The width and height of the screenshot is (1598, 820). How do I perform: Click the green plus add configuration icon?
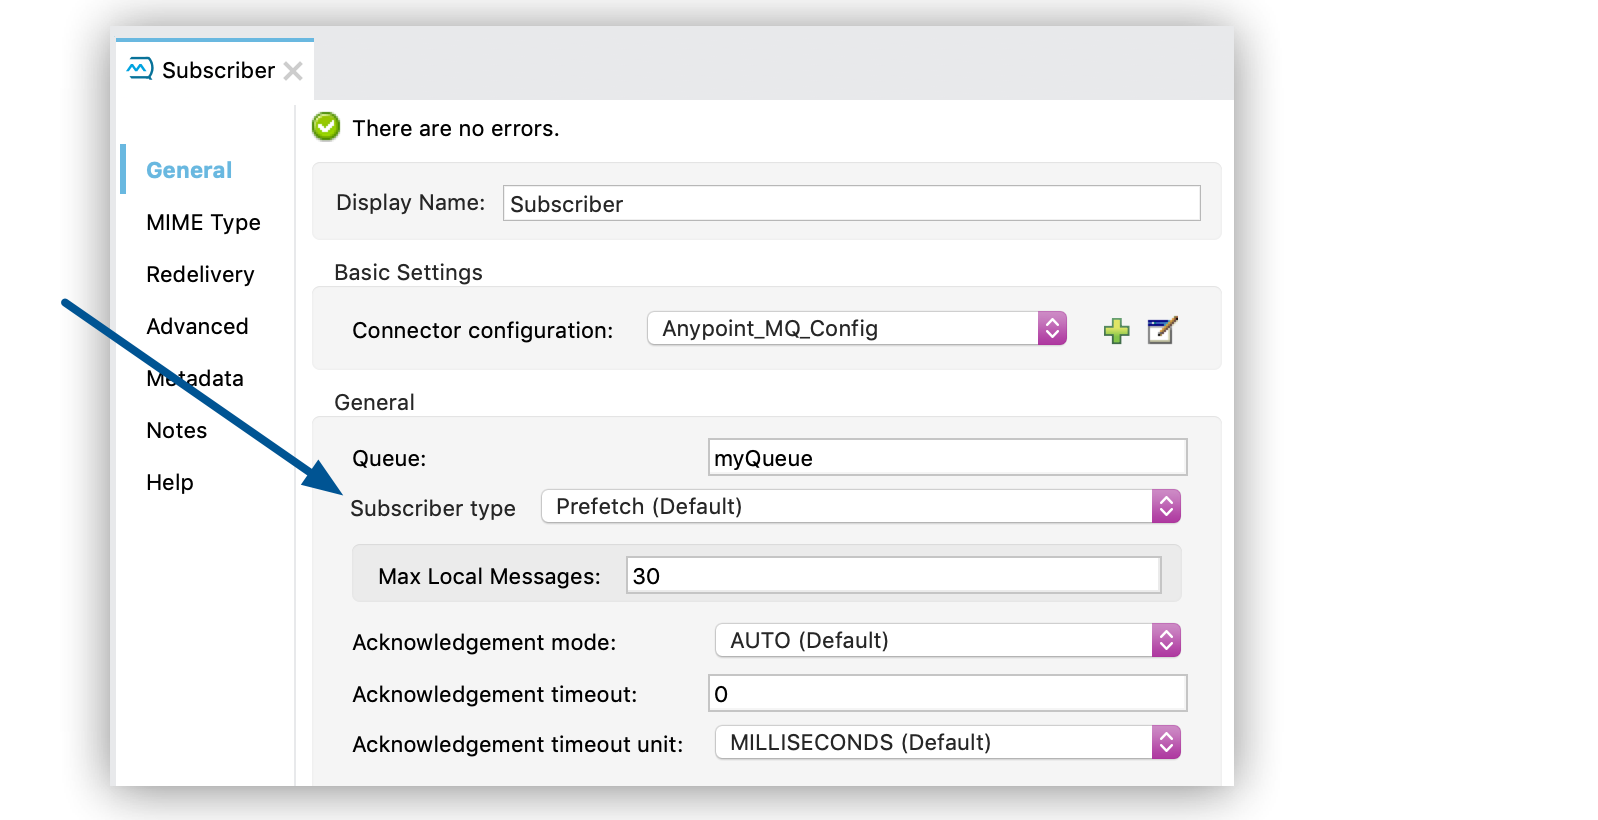pos(1116,331)
